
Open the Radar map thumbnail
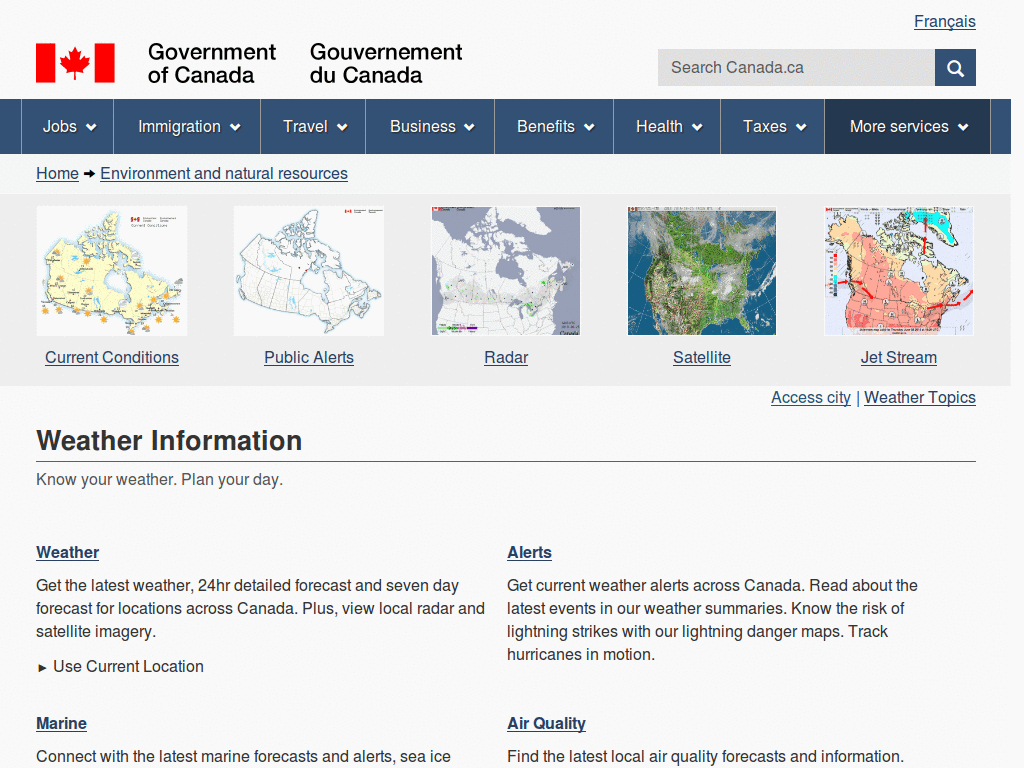(505, 271)
